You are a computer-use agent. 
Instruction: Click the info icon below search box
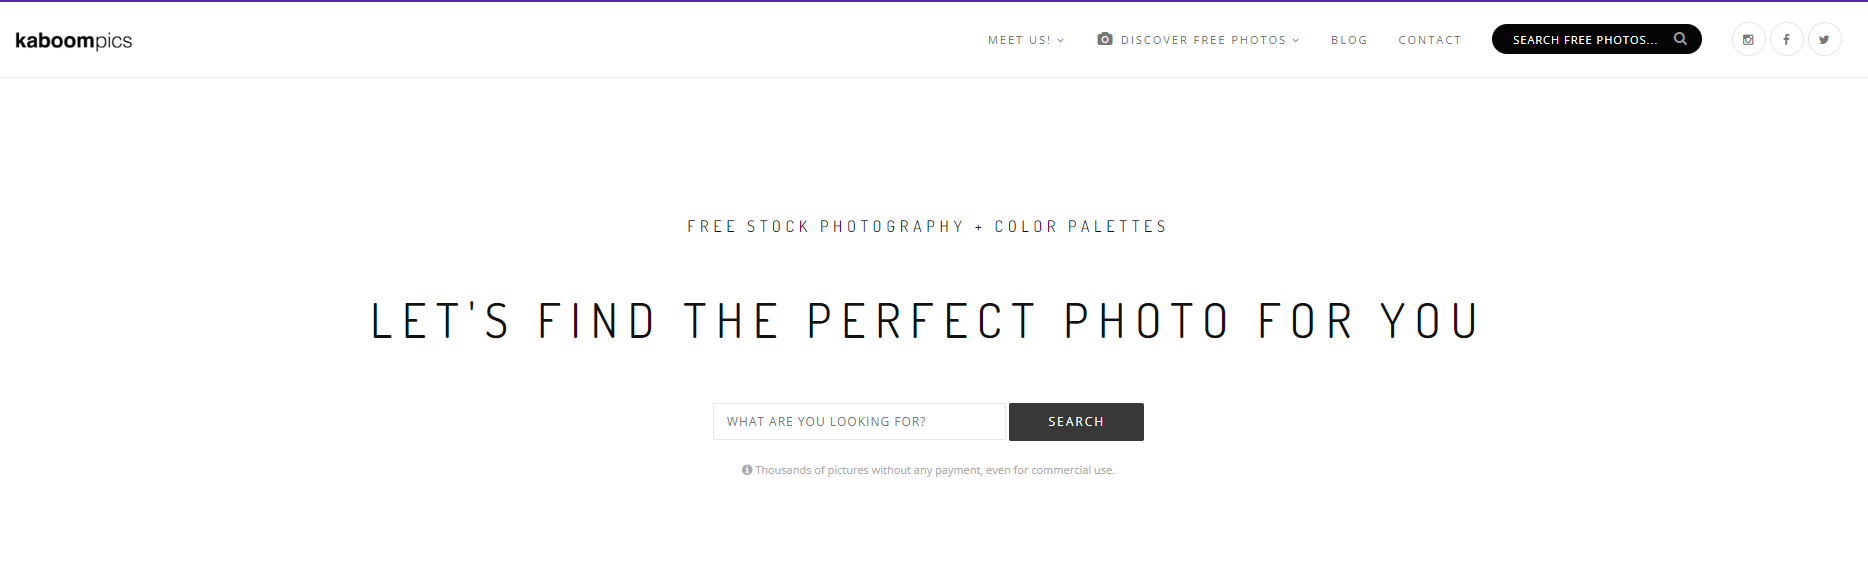tap(747, 470)
